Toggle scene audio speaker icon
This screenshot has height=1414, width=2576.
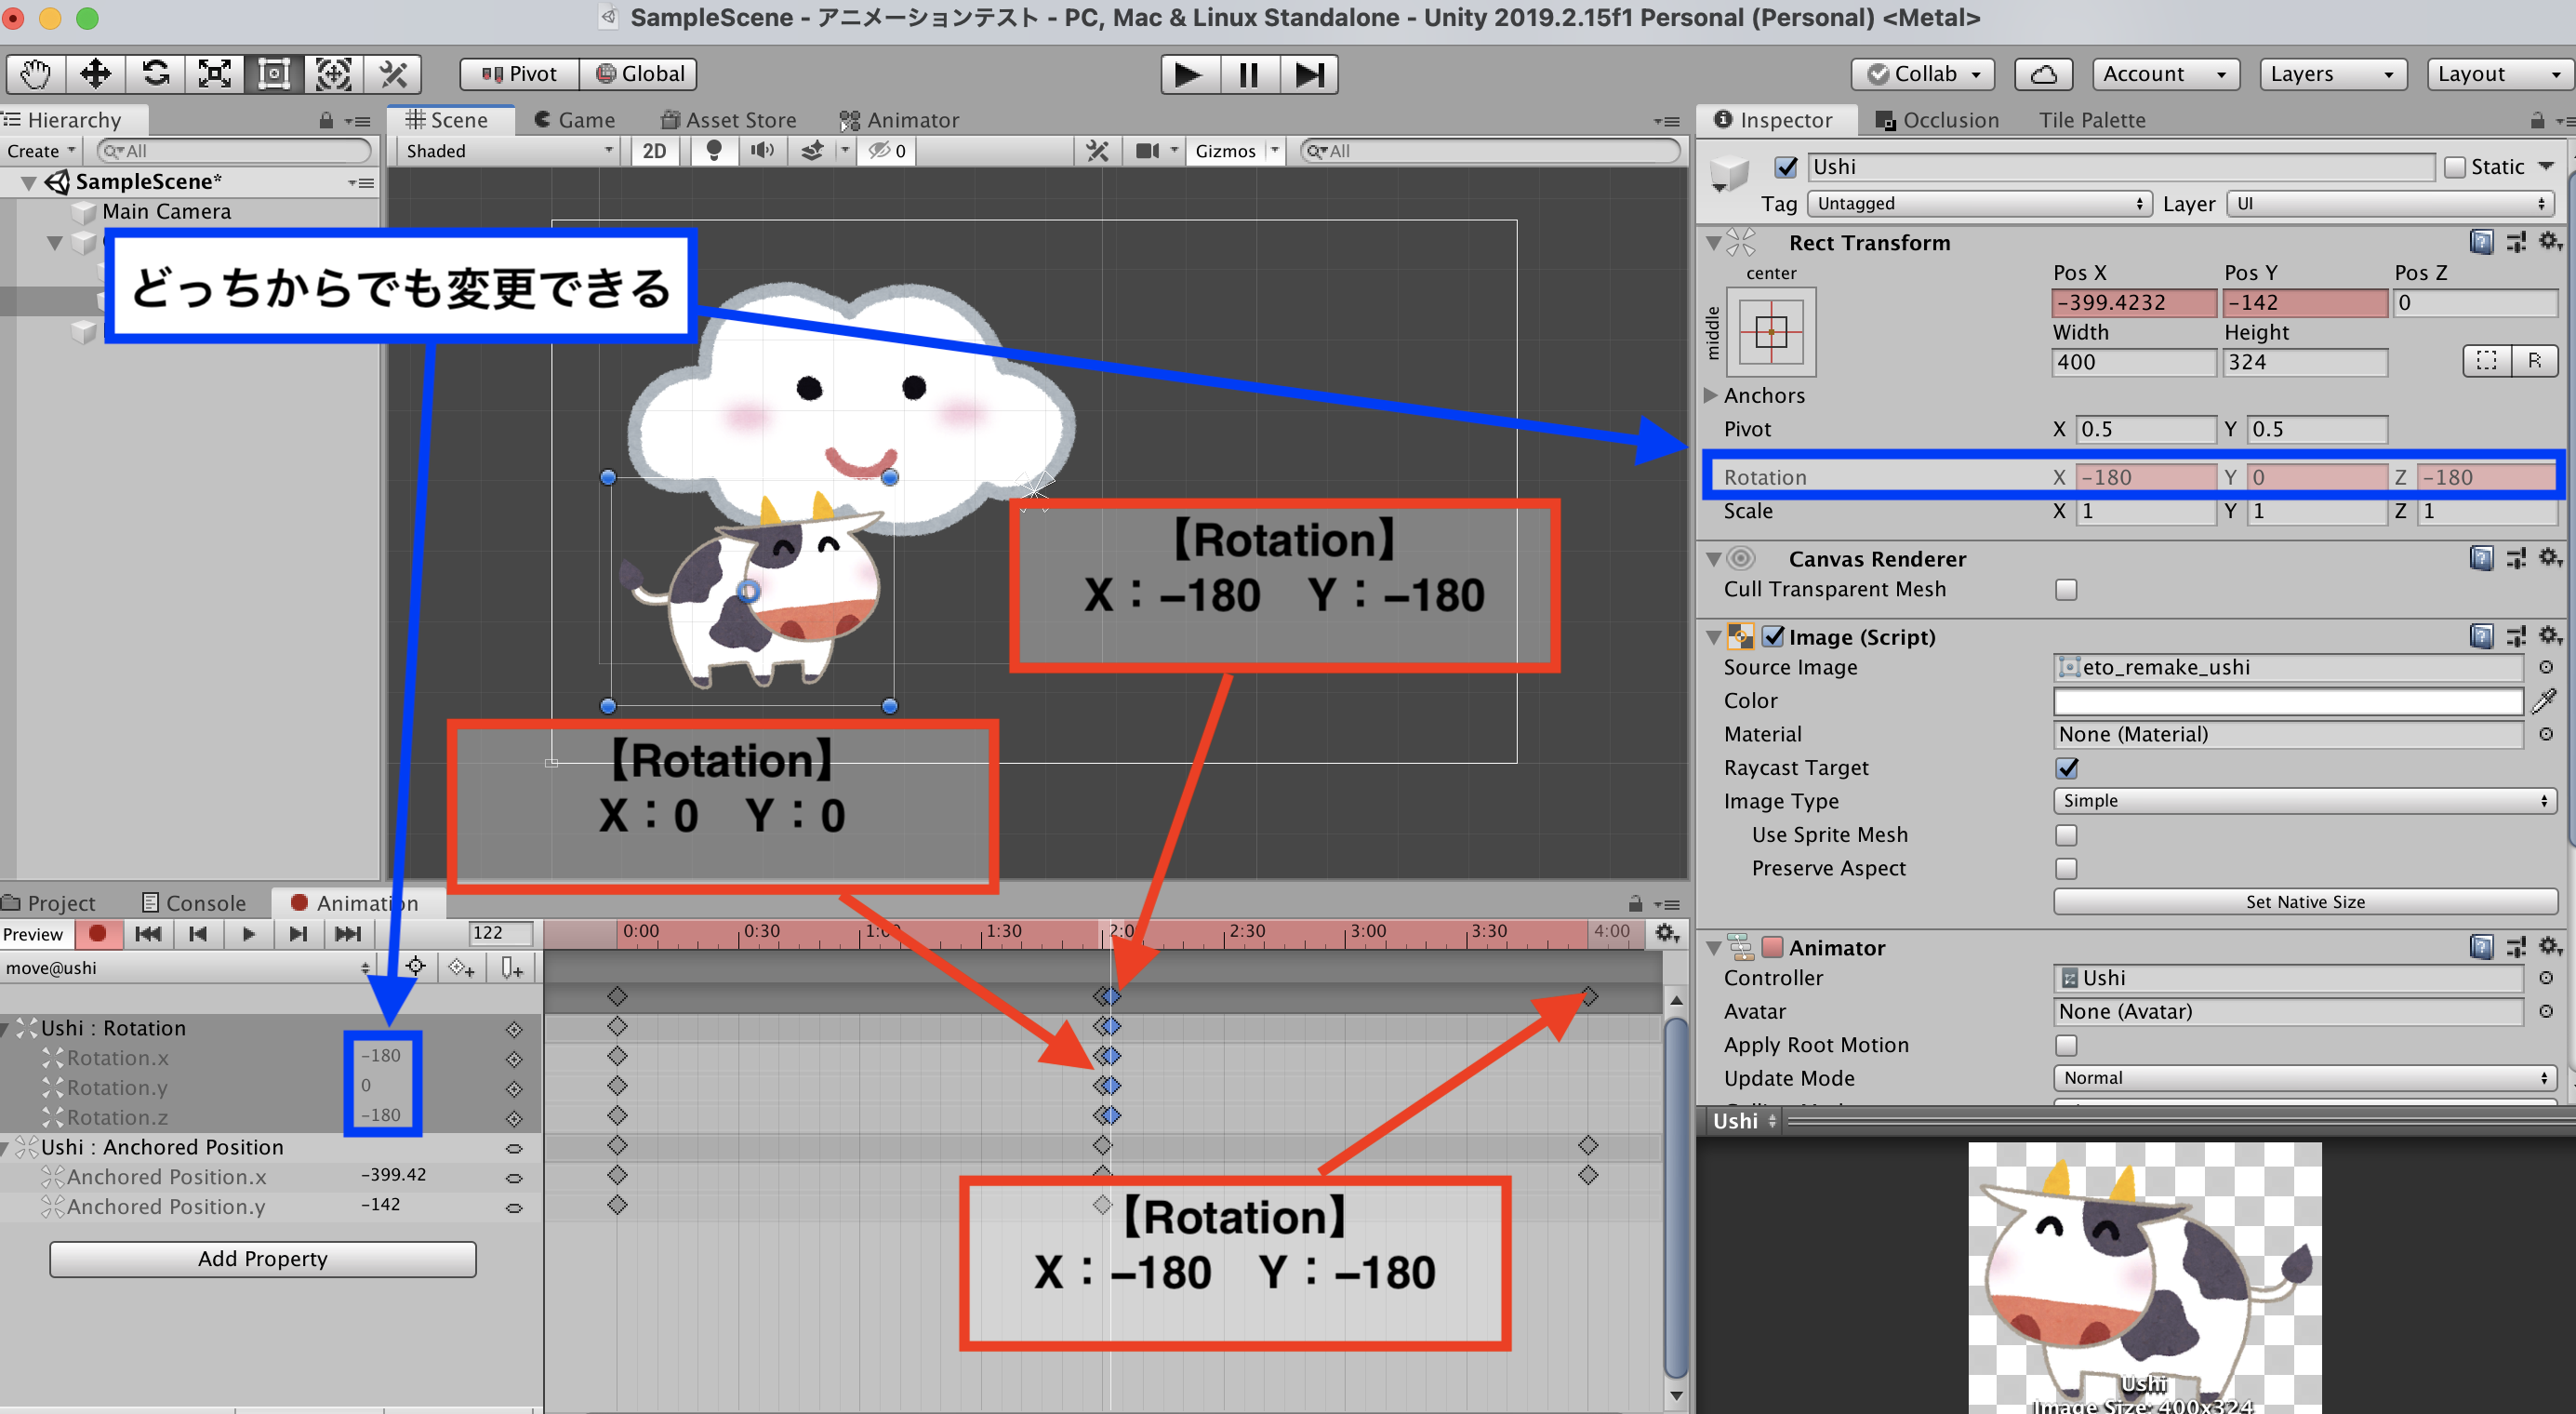pyautogui.click(x=762, y=151)
